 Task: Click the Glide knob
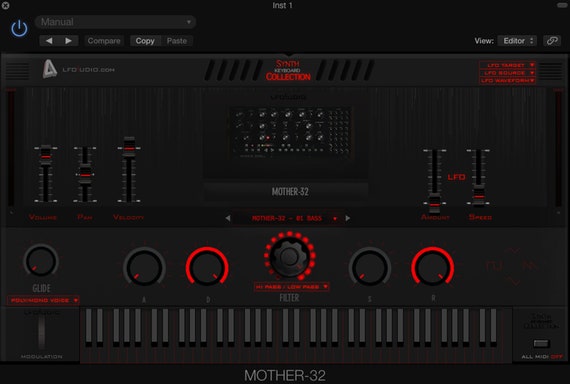click(41, 261)
